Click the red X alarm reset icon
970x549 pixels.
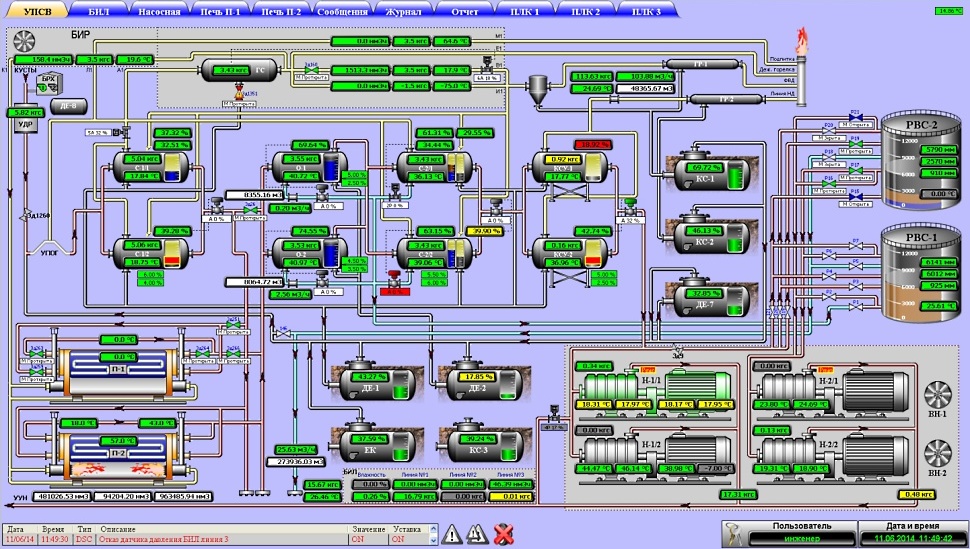click(x=503, y=534)
